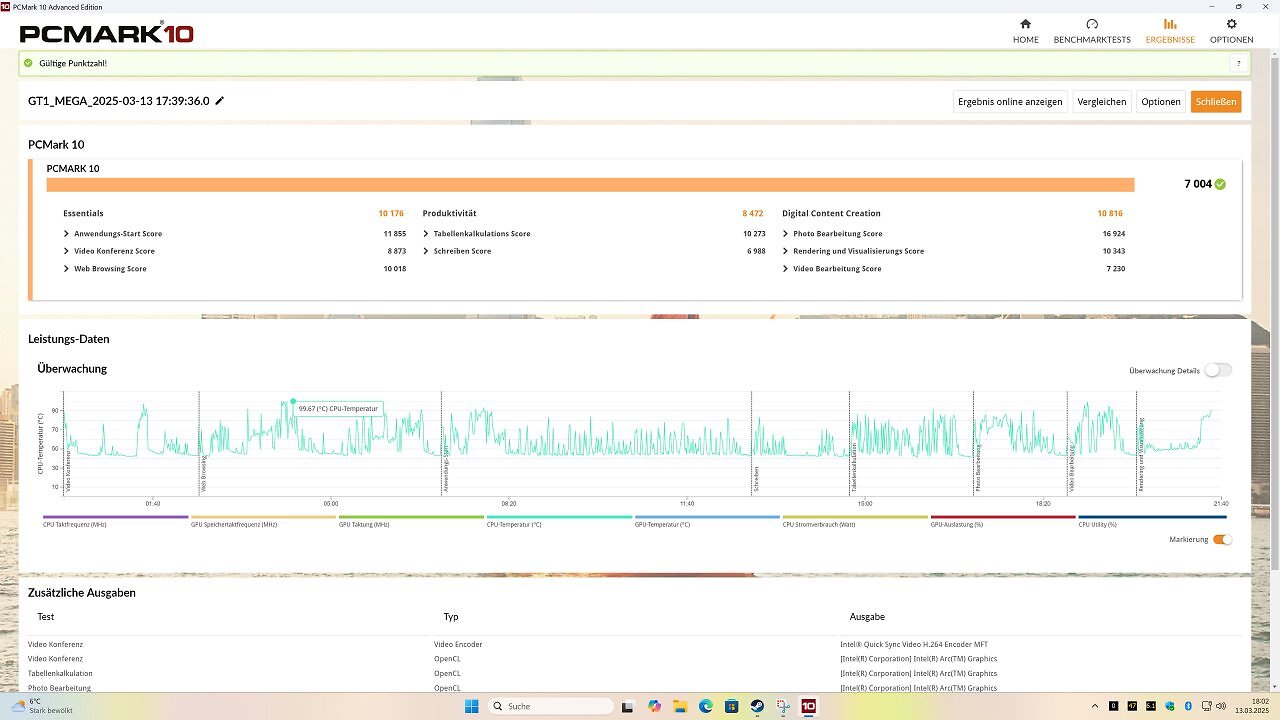The image size is (1280, 720).
Task: Click the green valid score checkmark
Action: pyautogui.click(x=1220, y=184)
